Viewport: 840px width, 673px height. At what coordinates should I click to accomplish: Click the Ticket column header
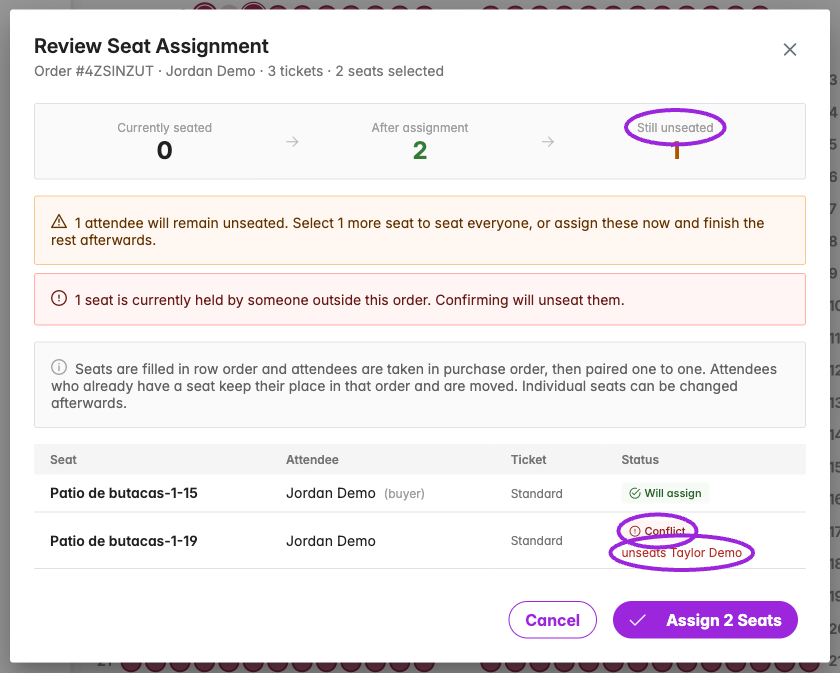(x=528, y=460)
